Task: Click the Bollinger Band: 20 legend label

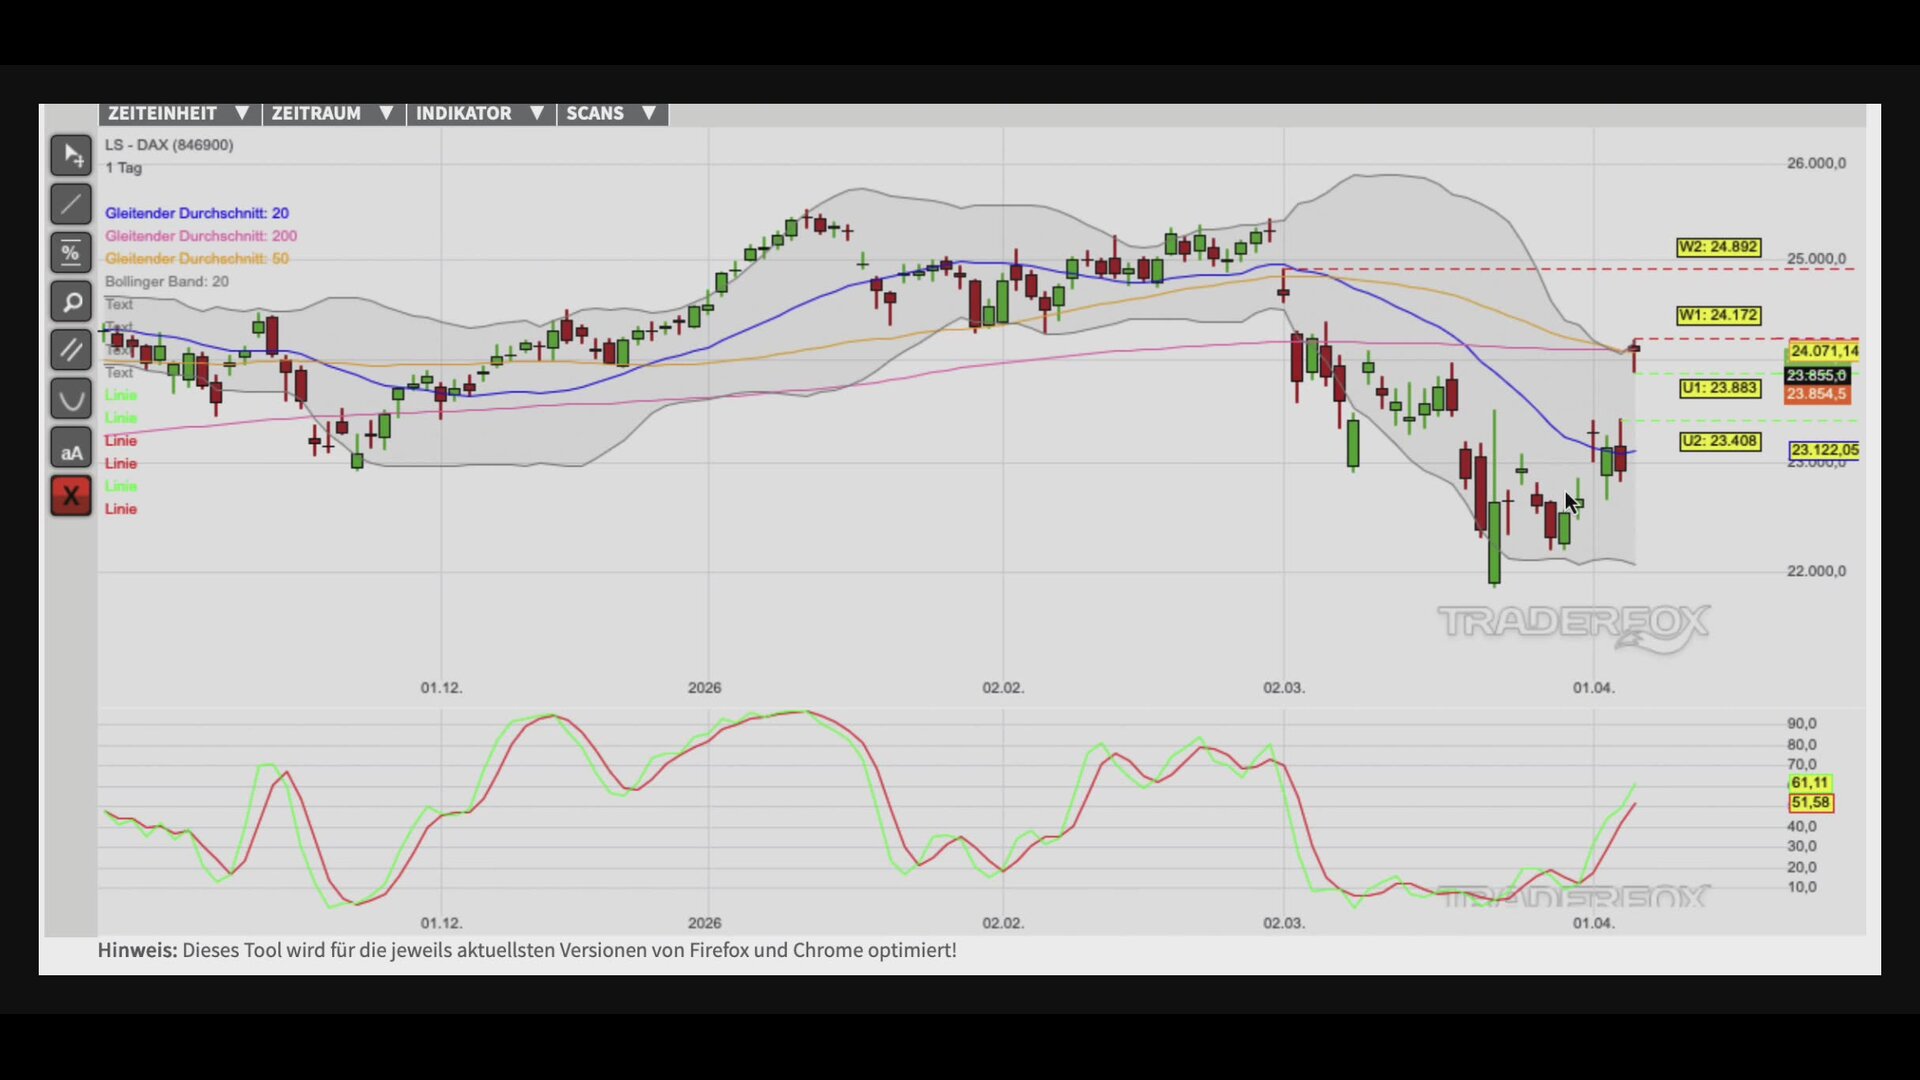Action: point(167,282)
